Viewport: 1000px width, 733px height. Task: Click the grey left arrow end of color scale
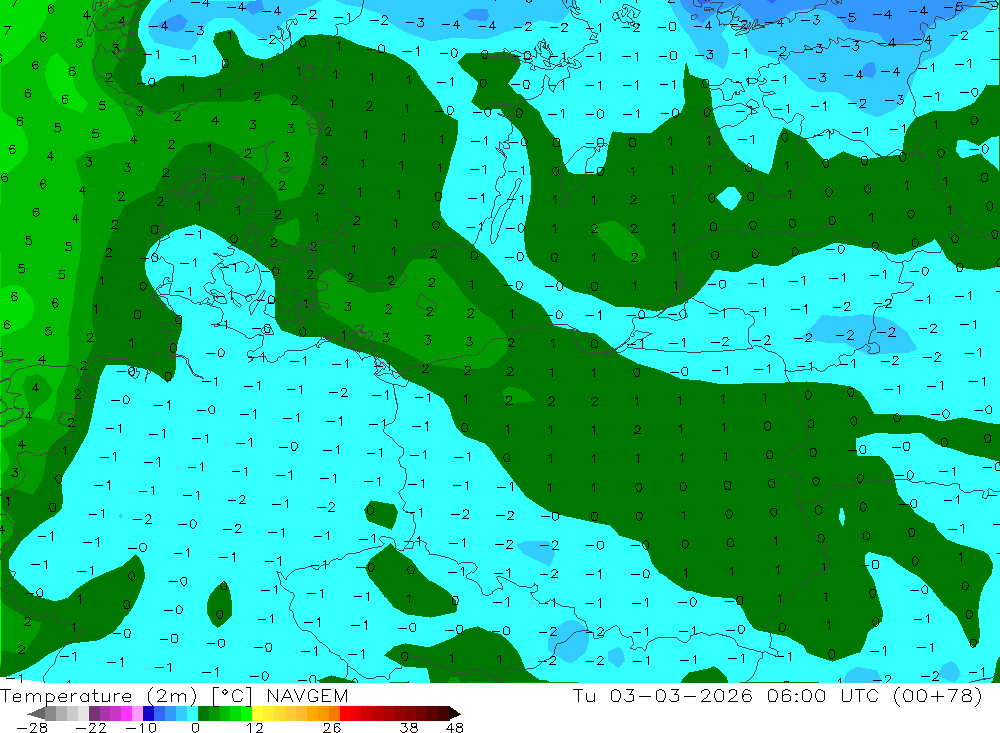coord(36,713)
